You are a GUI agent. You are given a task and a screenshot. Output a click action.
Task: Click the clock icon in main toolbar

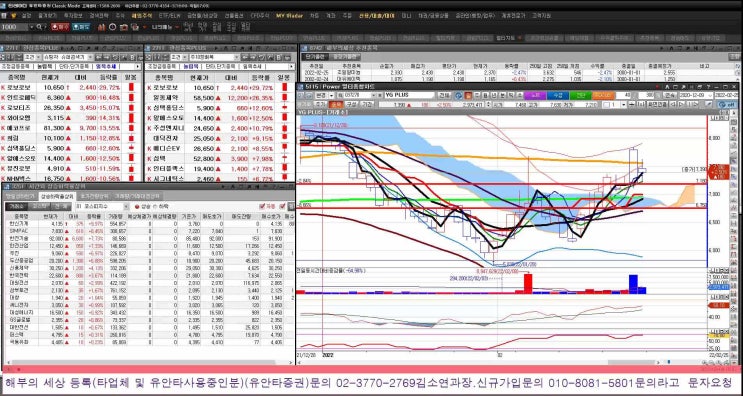113,27
